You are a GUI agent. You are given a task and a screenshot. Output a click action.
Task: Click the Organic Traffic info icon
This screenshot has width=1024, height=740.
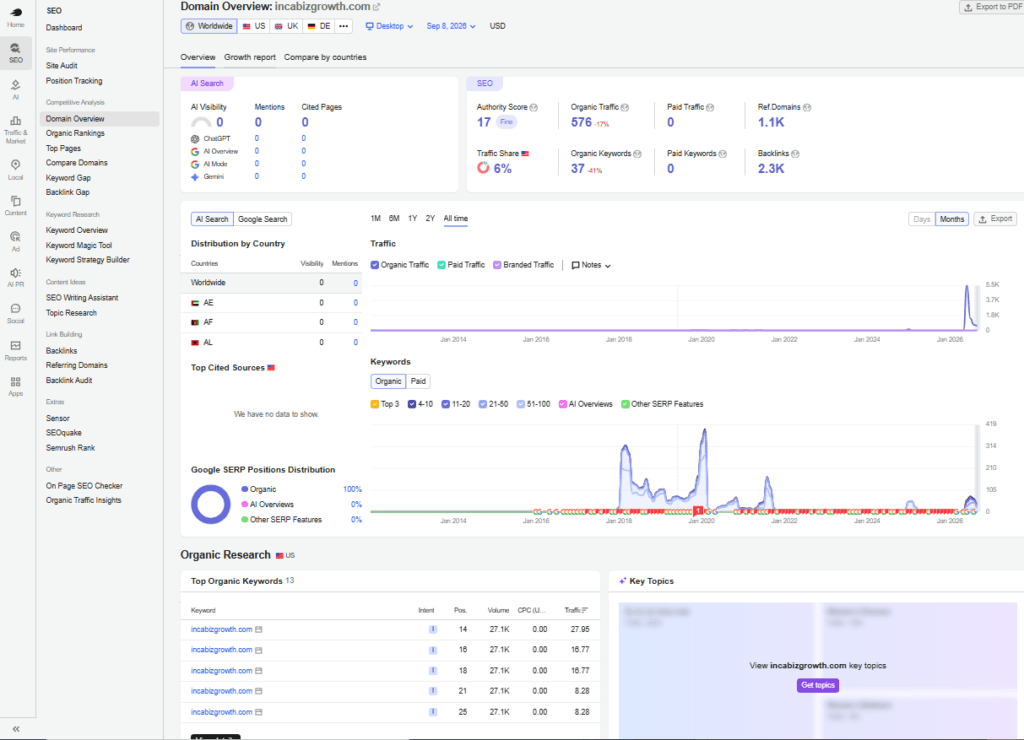click(625, 107)
